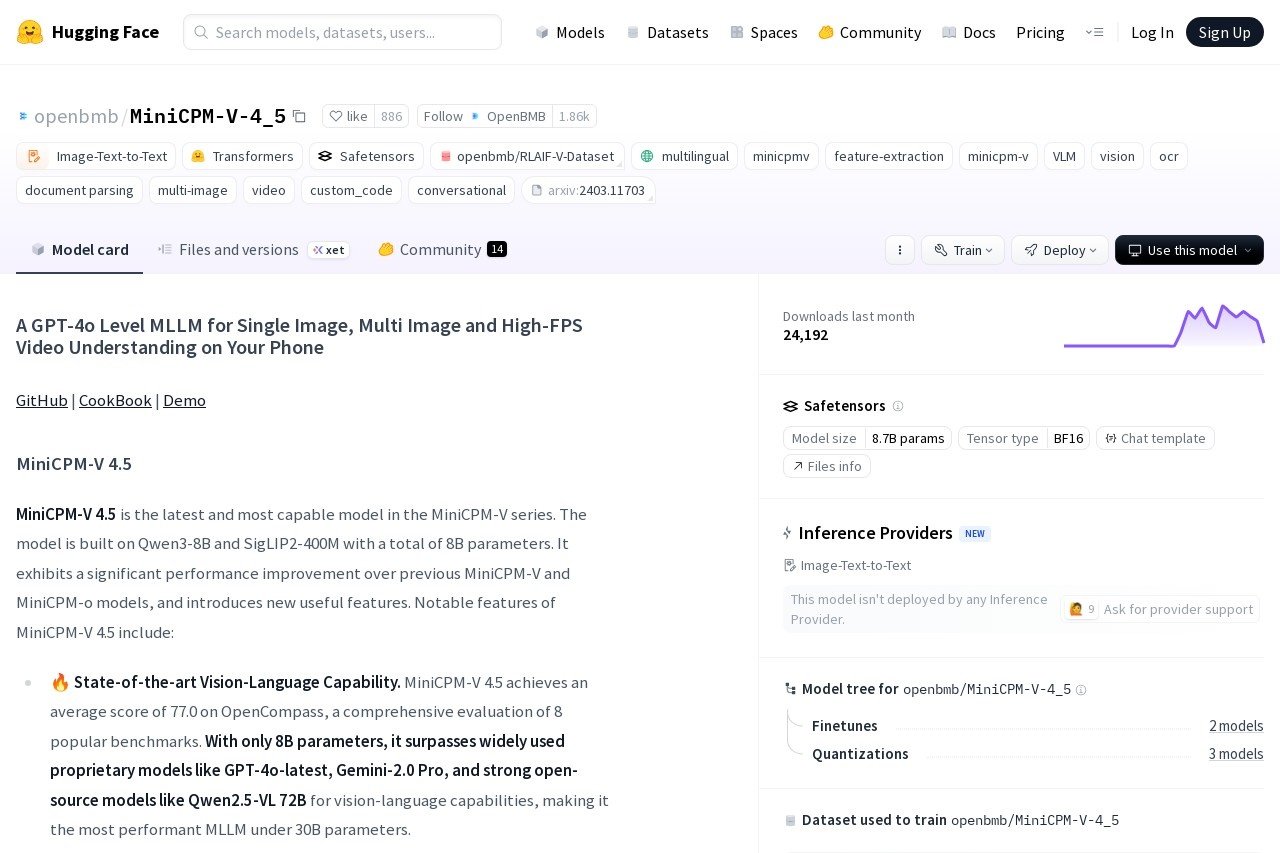The height and width of the screenshot is (853, 1280).
Task: Select the multi-image tag
Action: tap(192, 190)
